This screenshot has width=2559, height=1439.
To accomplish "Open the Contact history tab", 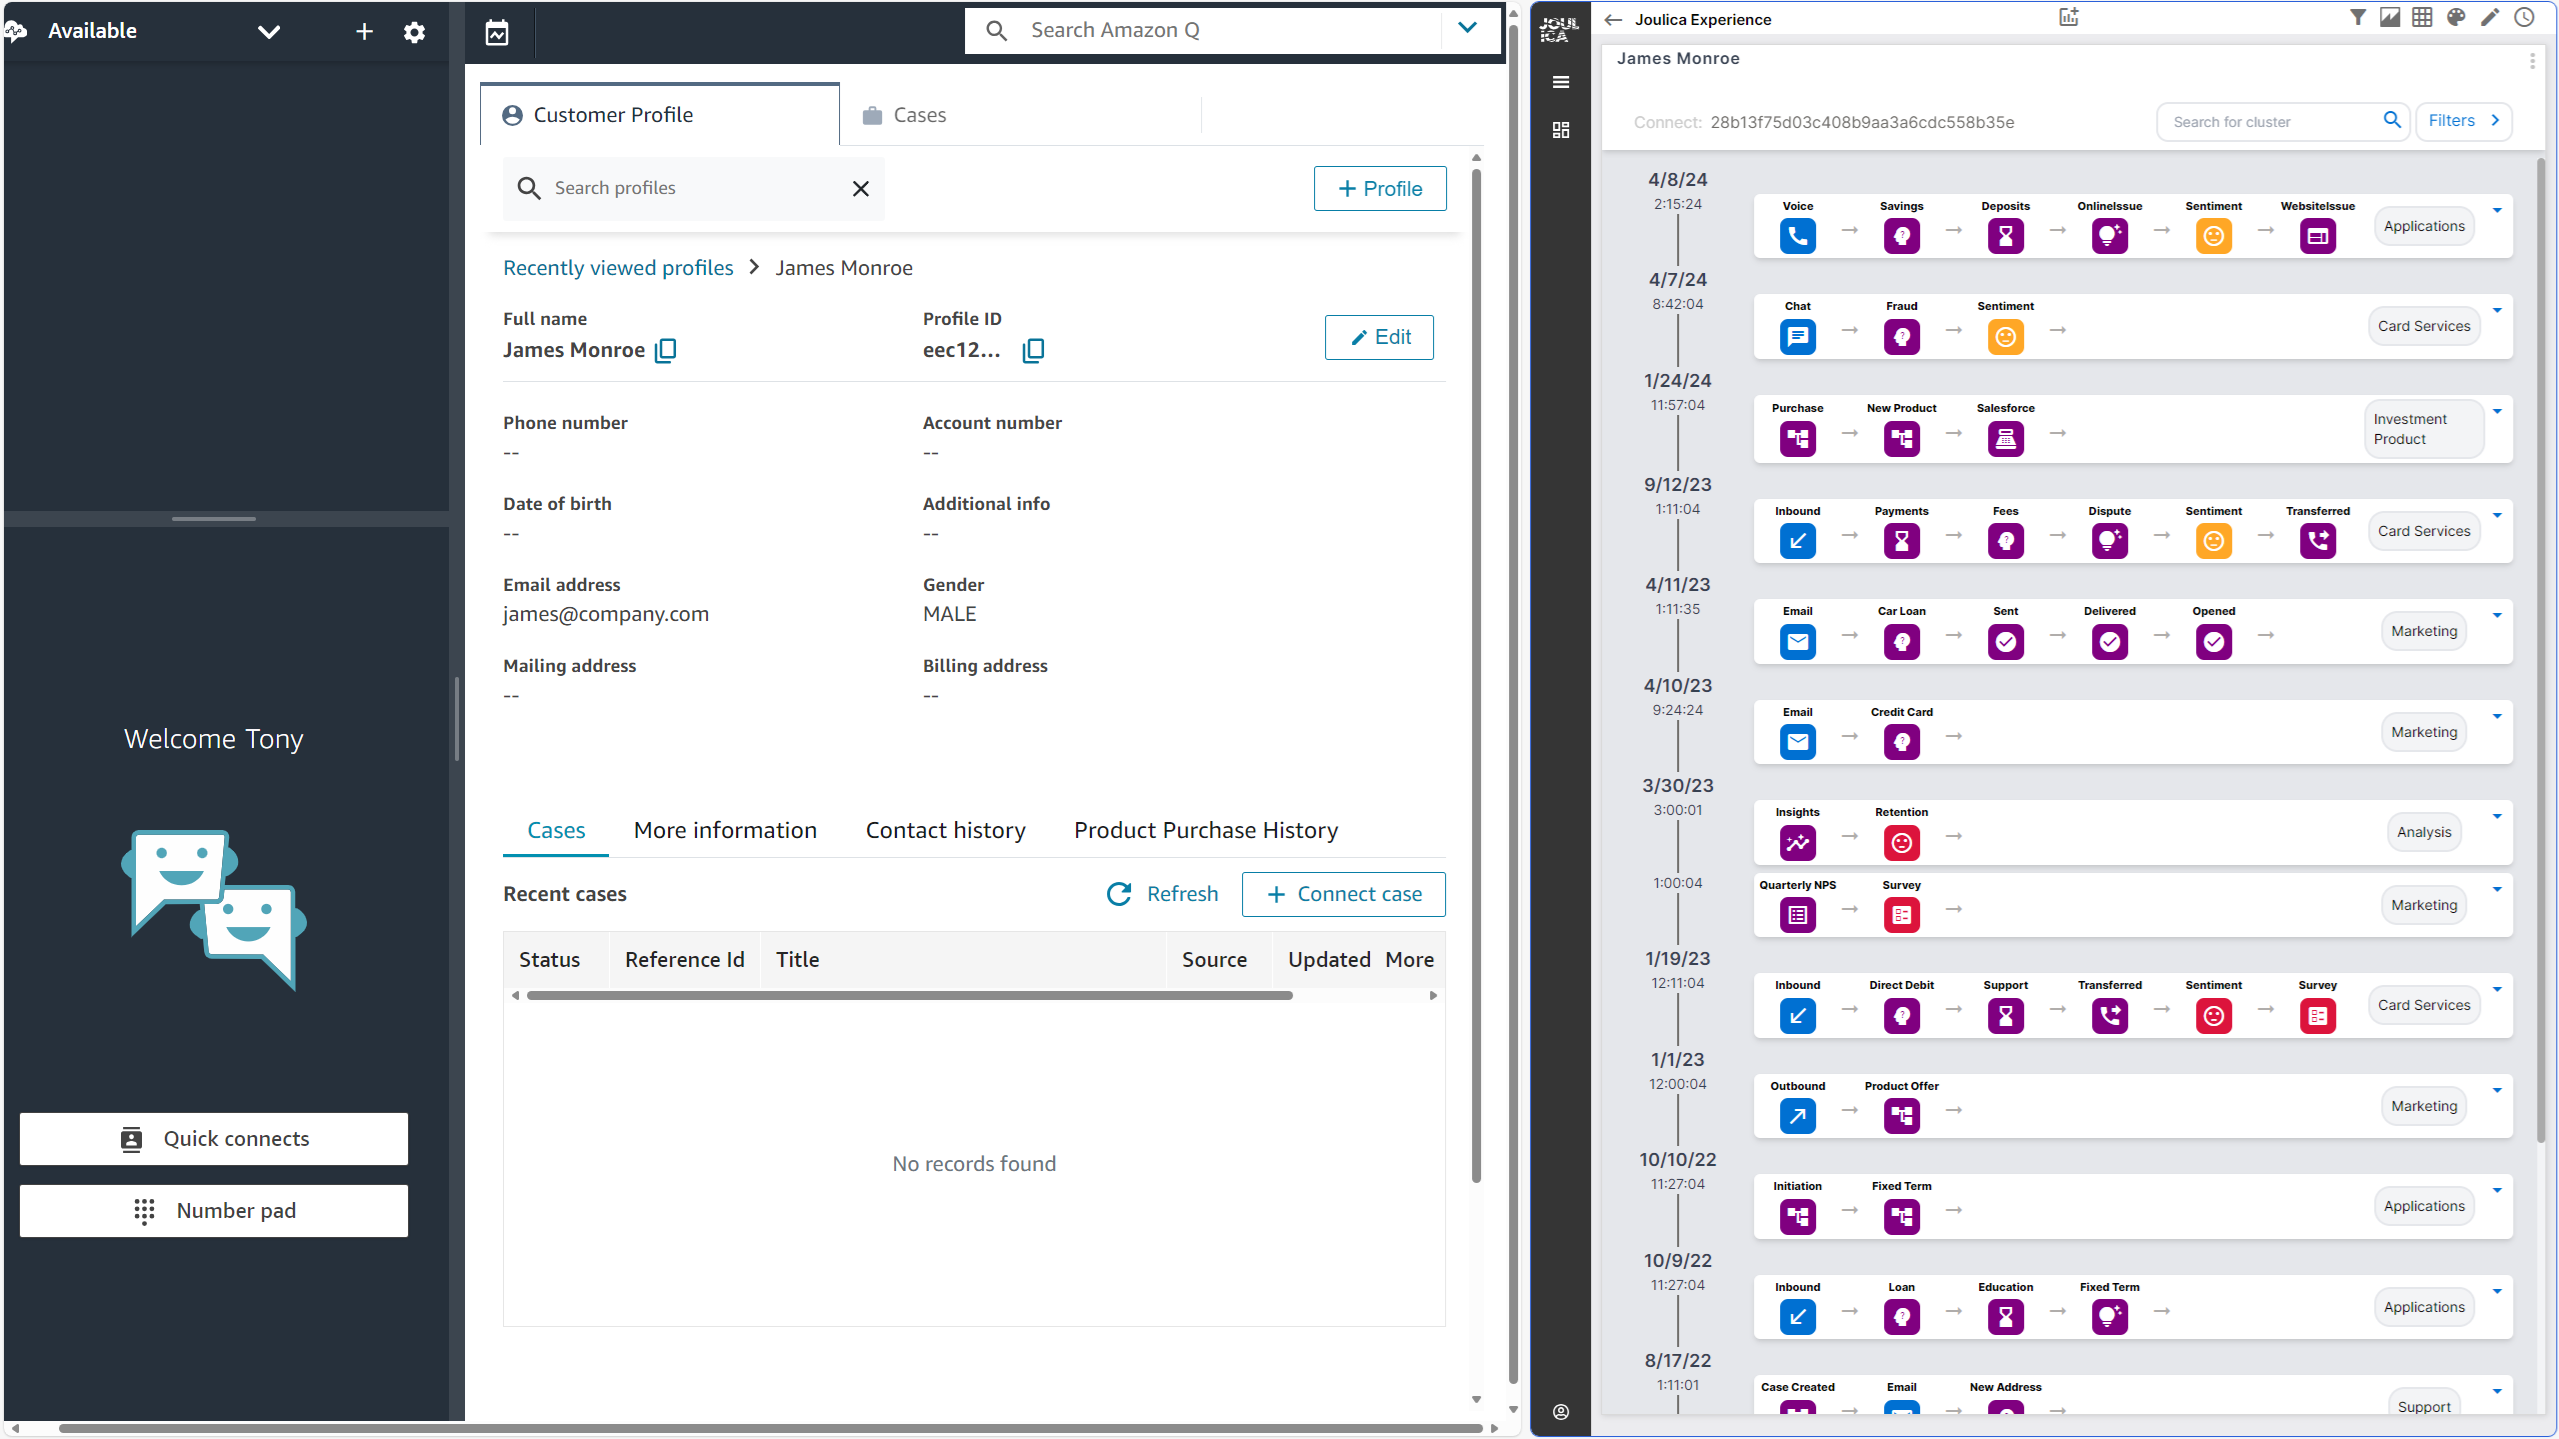I will click(944, 830).
